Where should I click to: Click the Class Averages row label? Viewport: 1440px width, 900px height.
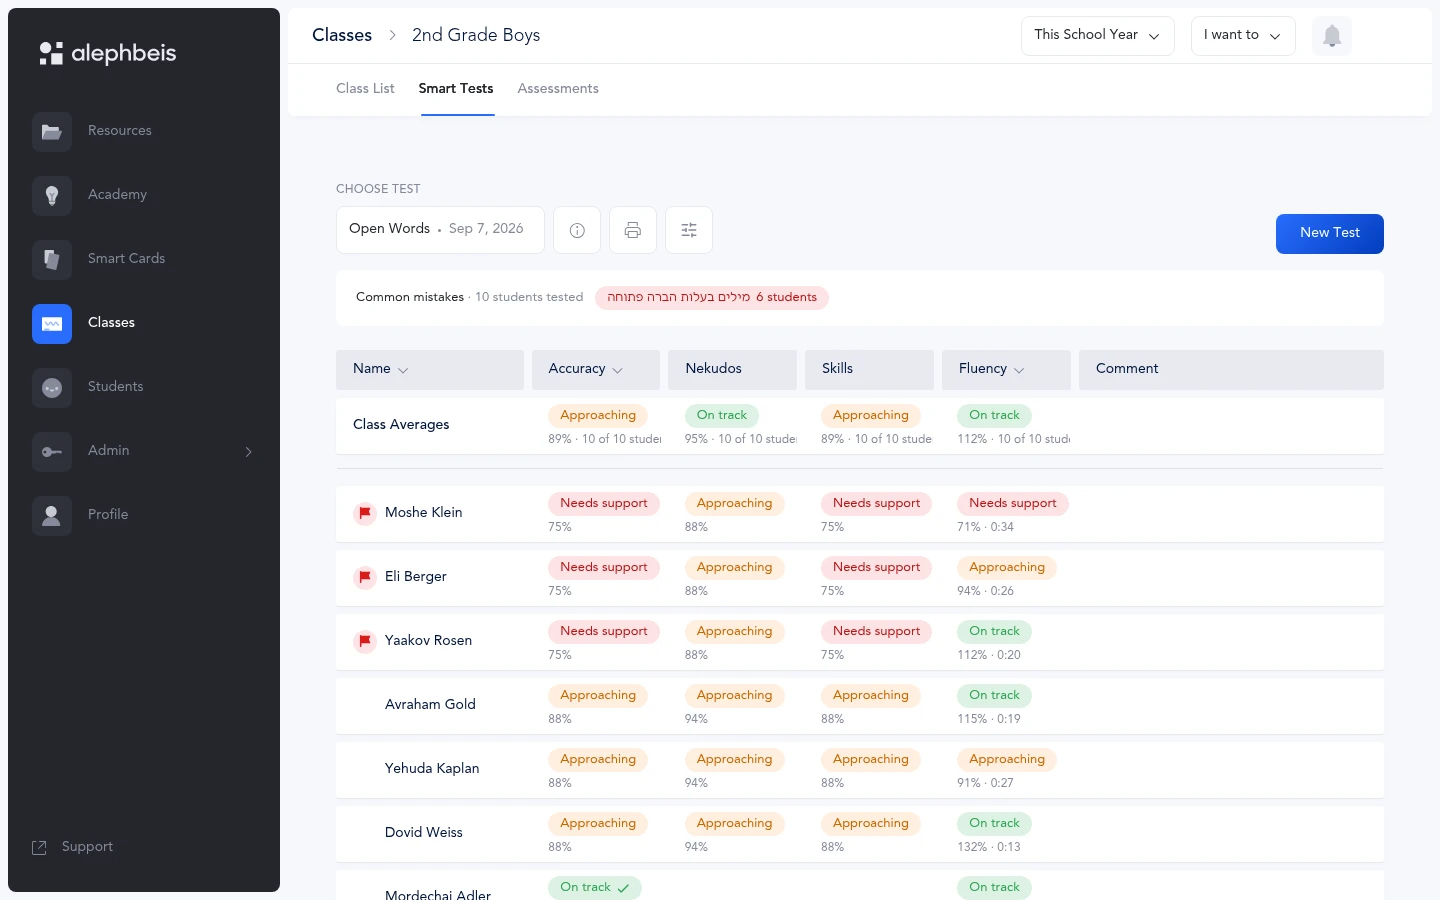tap(401, 425)
